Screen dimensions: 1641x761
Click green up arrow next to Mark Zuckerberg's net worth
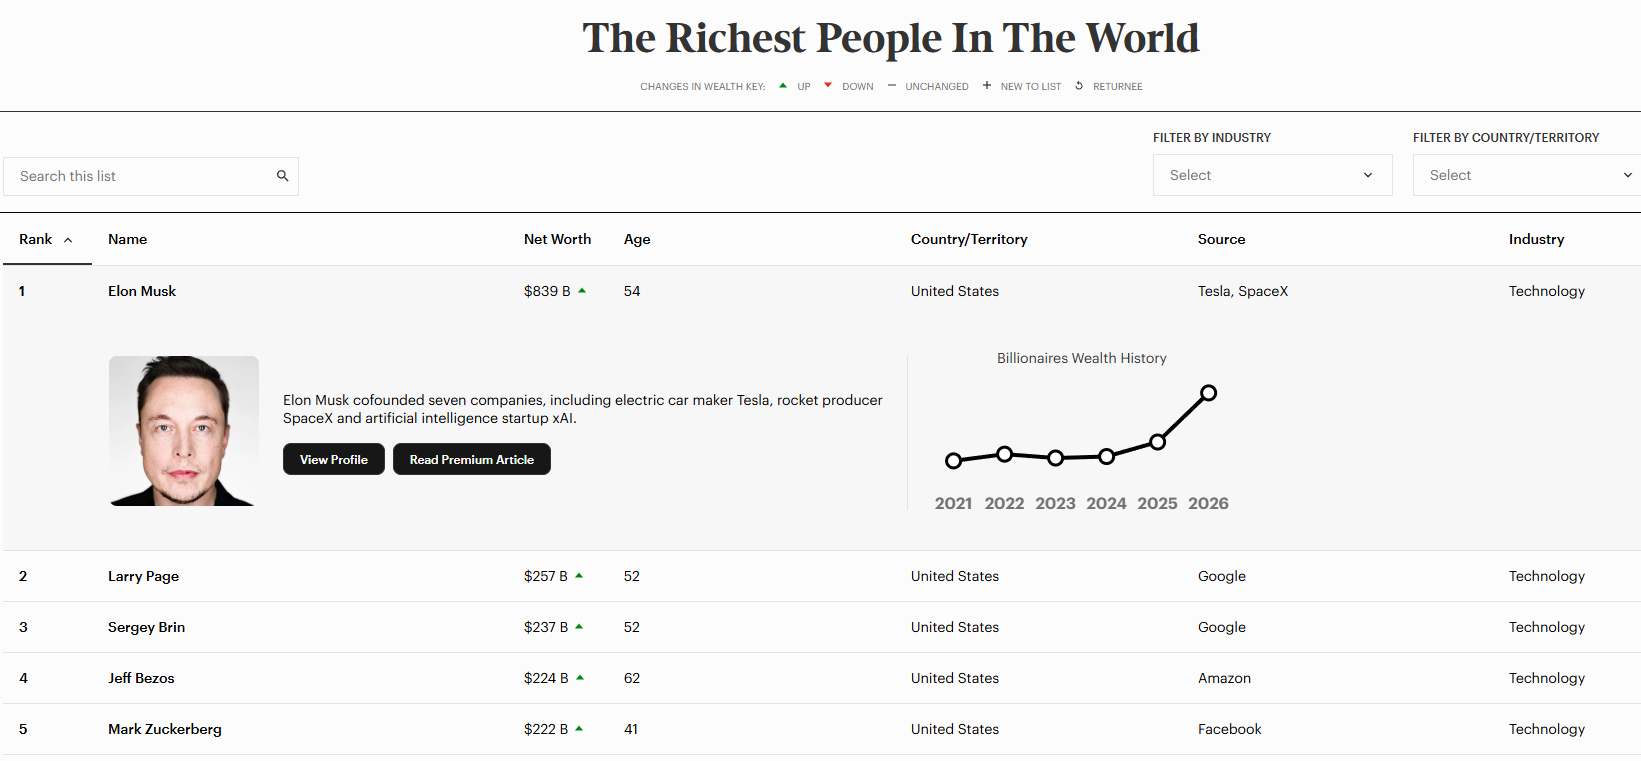(x=579, y=729)
